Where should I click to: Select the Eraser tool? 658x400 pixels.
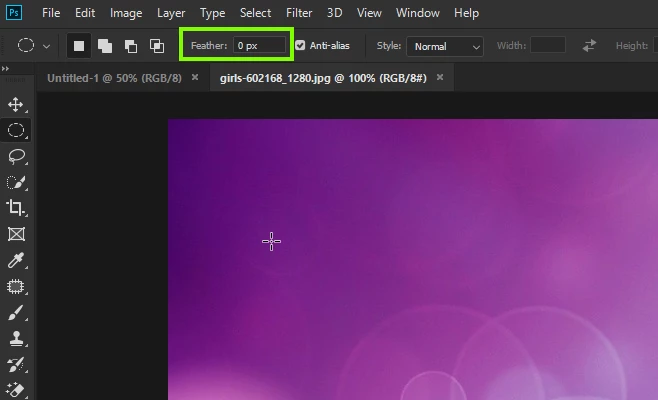[16, 390]
